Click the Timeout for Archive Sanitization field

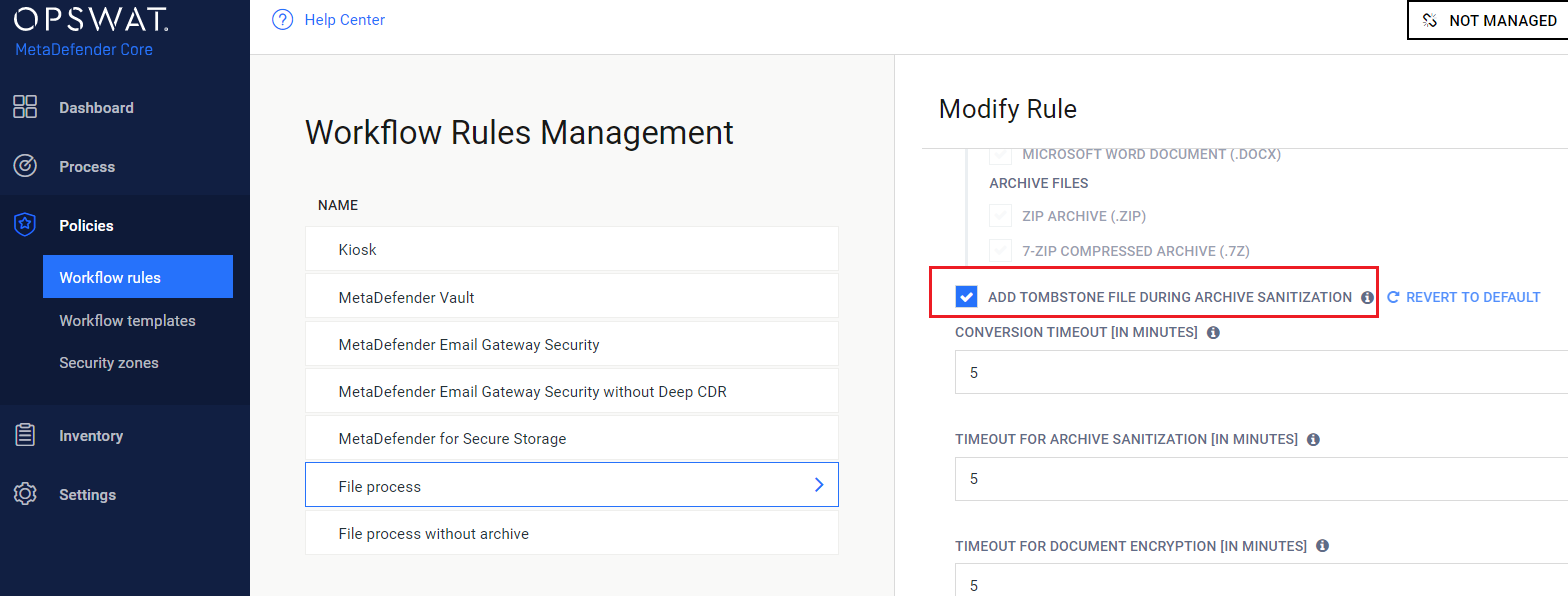1261,479
